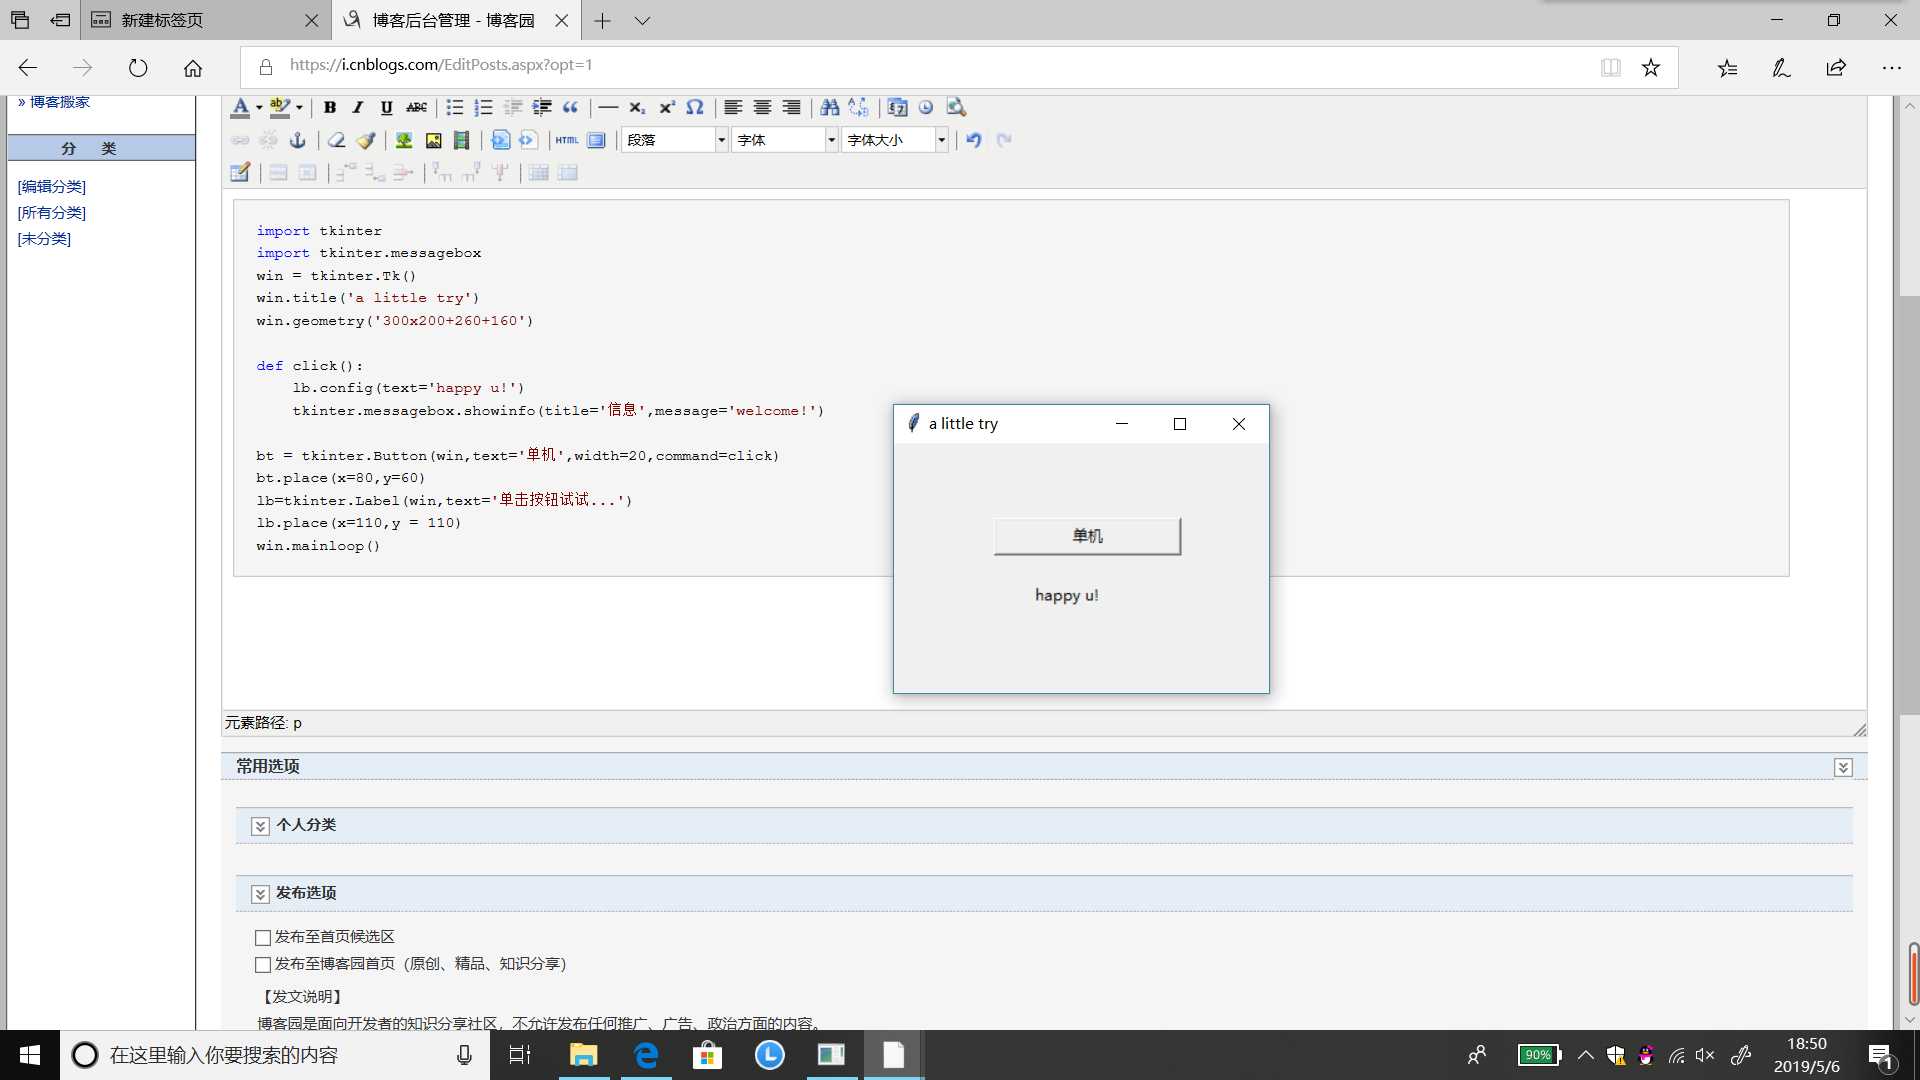Image resolution: width=1920 pixels, height=1080 pixels.
Task: Apply underline formatting
Action: [x=386, y=108]
